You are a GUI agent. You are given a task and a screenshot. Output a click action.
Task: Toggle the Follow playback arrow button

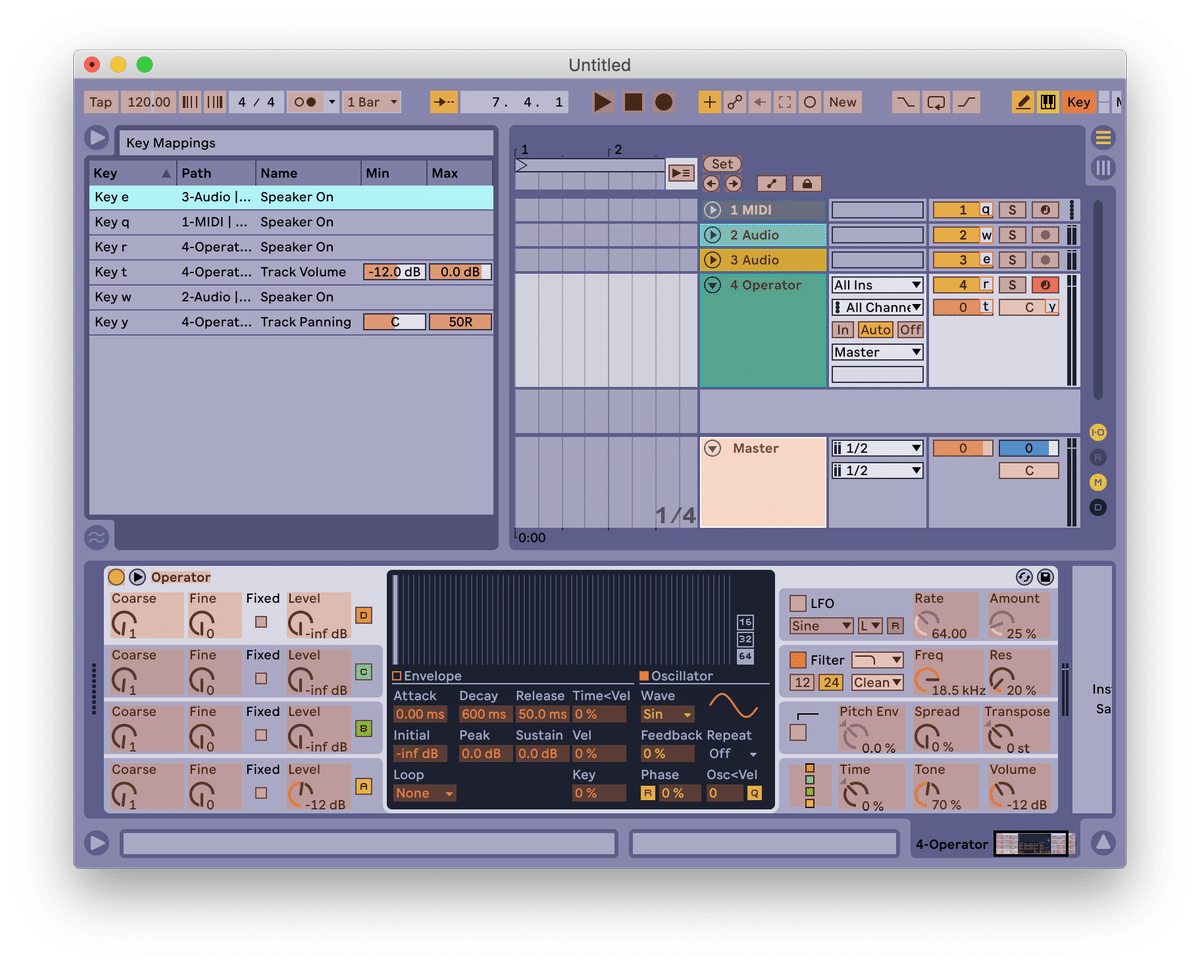point(443,102)
